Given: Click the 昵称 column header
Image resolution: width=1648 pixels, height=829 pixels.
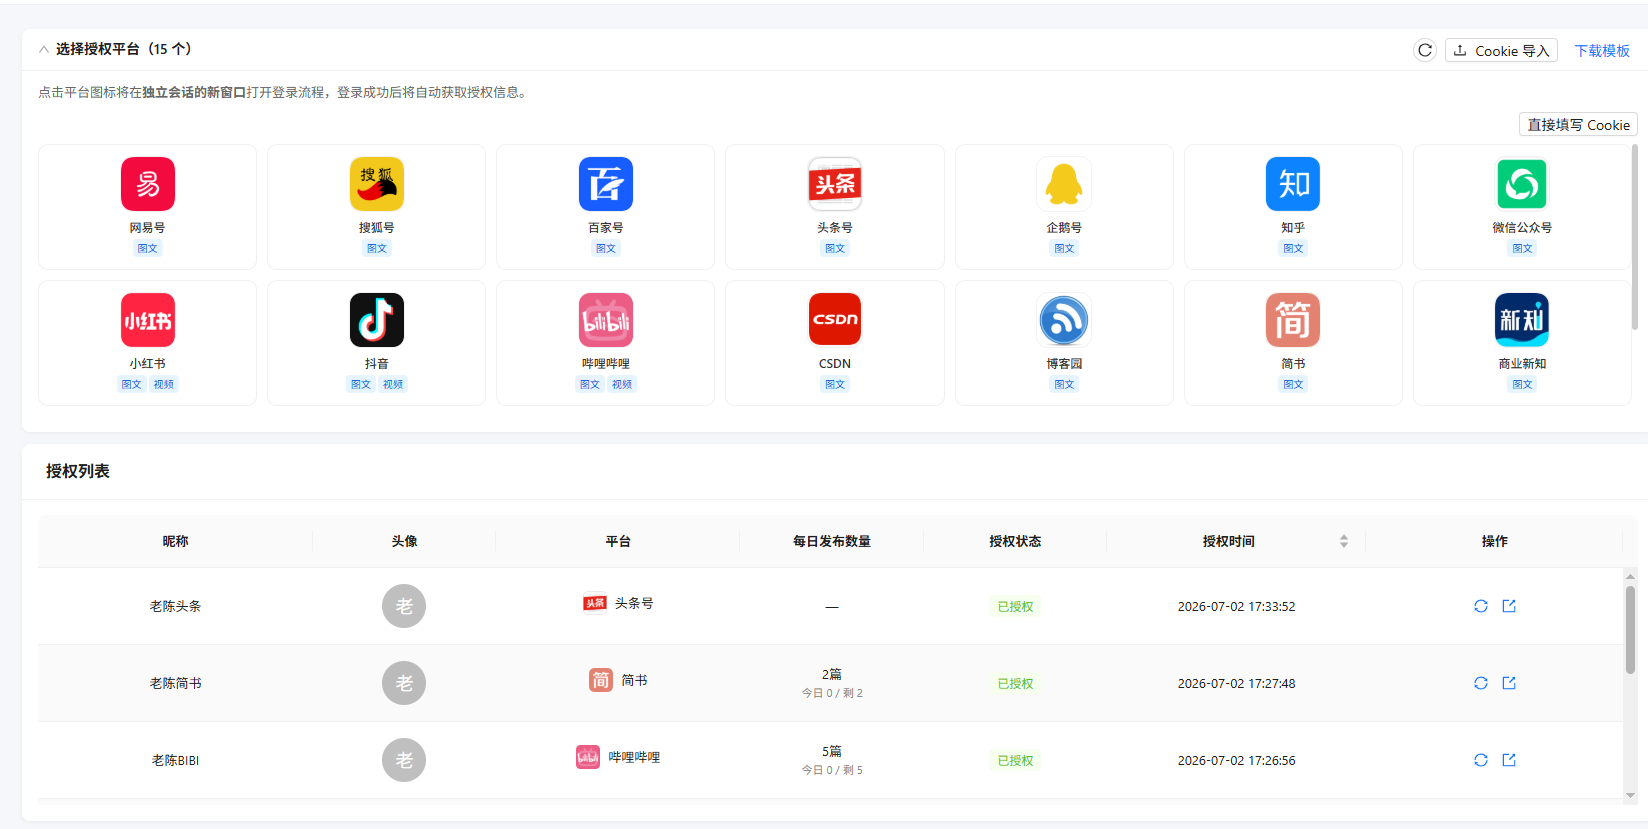Looking at the screenshot, I should tap(175, 541).
